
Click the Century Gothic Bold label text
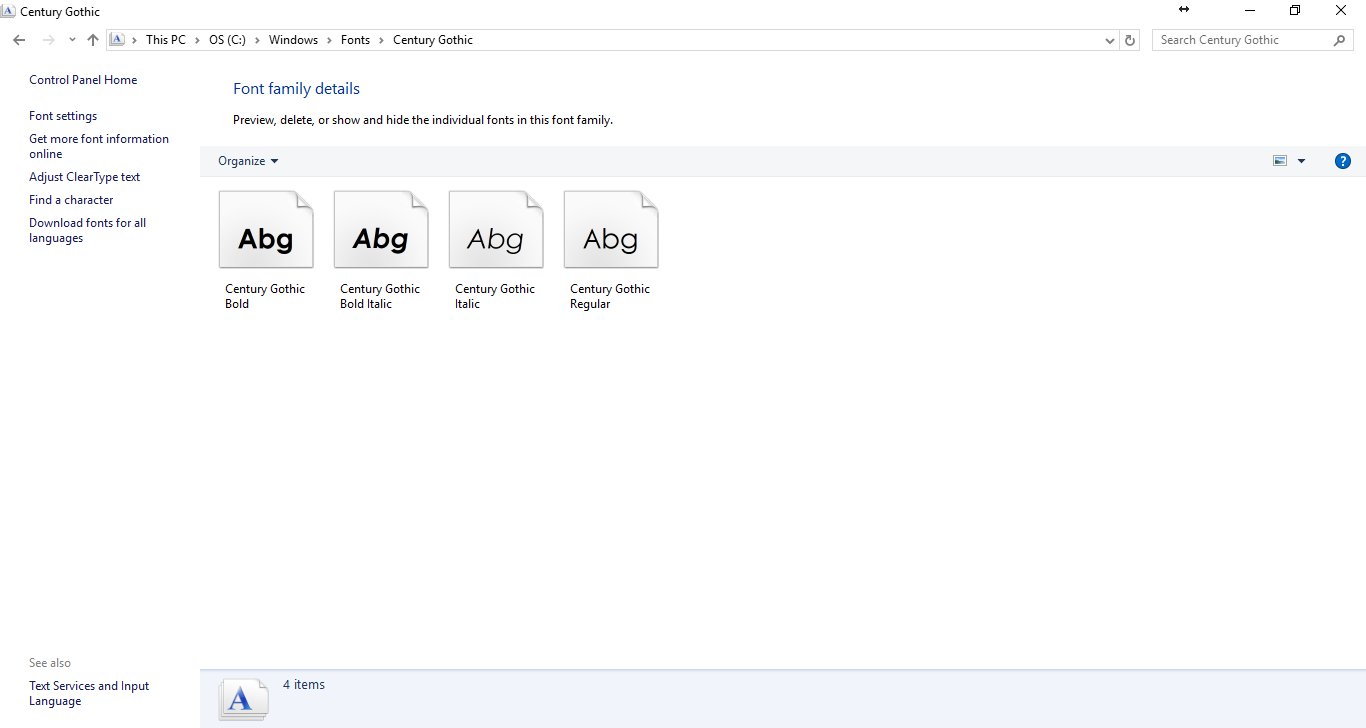(x=265, y=296)
